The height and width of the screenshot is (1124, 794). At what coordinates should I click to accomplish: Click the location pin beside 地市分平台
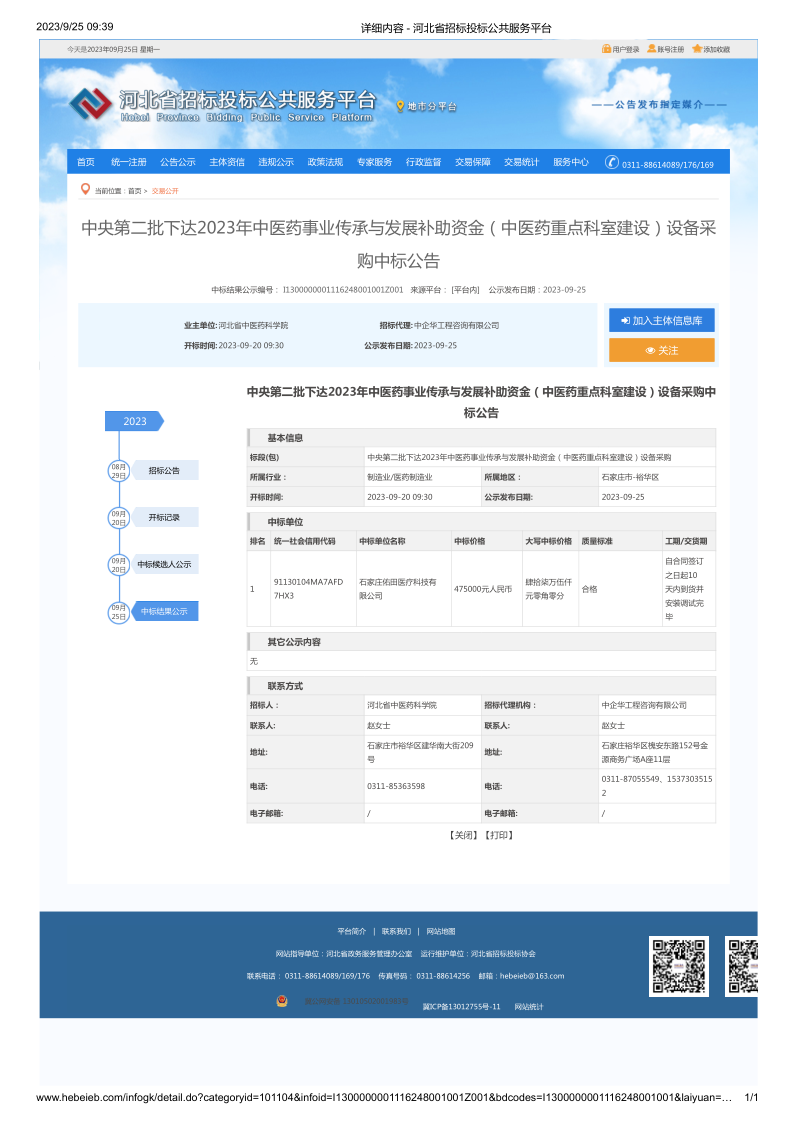tap(400, 106)
